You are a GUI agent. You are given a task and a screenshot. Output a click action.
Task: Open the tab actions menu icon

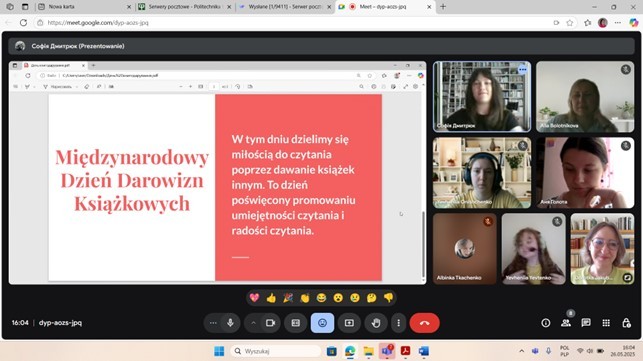(x=25, y=7)
